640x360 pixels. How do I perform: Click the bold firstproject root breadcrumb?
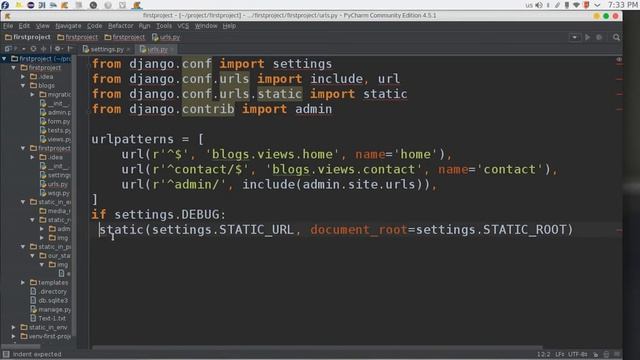(28, 37)
